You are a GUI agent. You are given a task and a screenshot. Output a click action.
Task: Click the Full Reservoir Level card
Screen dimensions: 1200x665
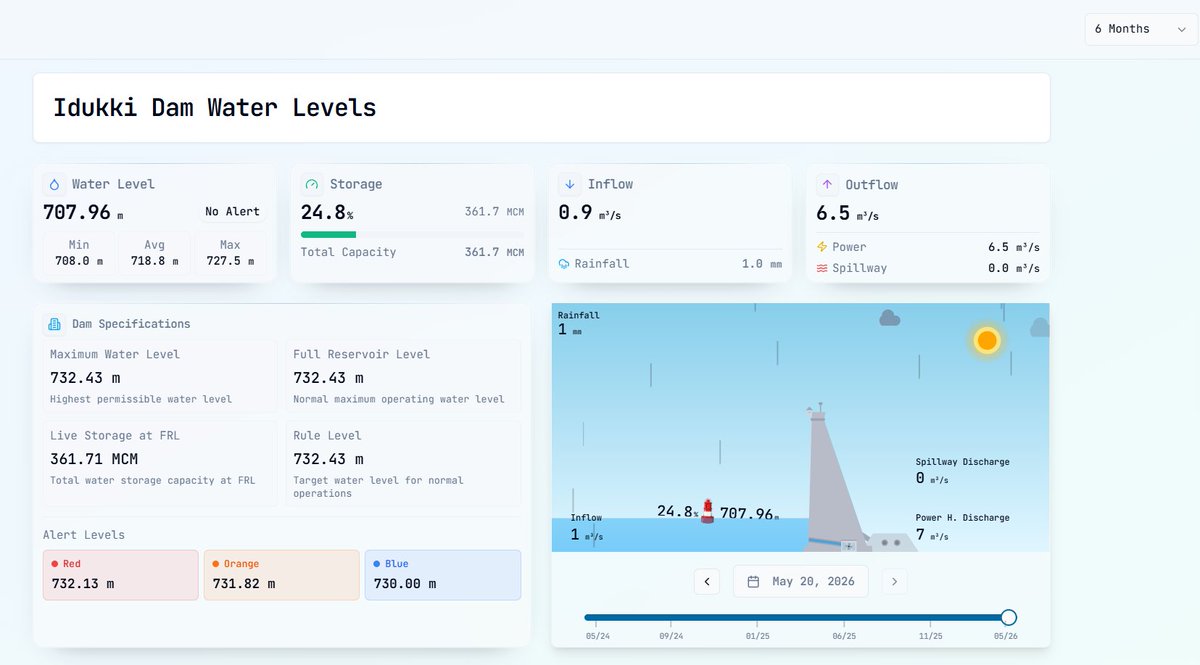click(x=403, y=376)
